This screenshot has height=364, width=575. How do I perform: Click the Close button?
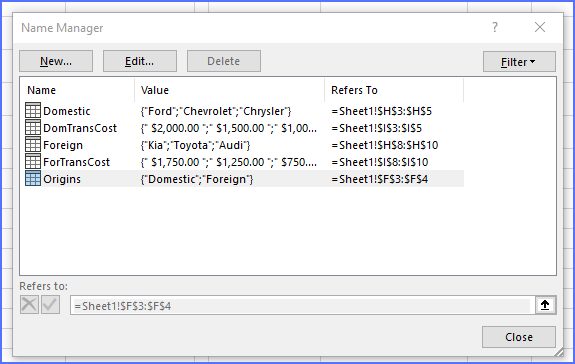pos(519,337)
